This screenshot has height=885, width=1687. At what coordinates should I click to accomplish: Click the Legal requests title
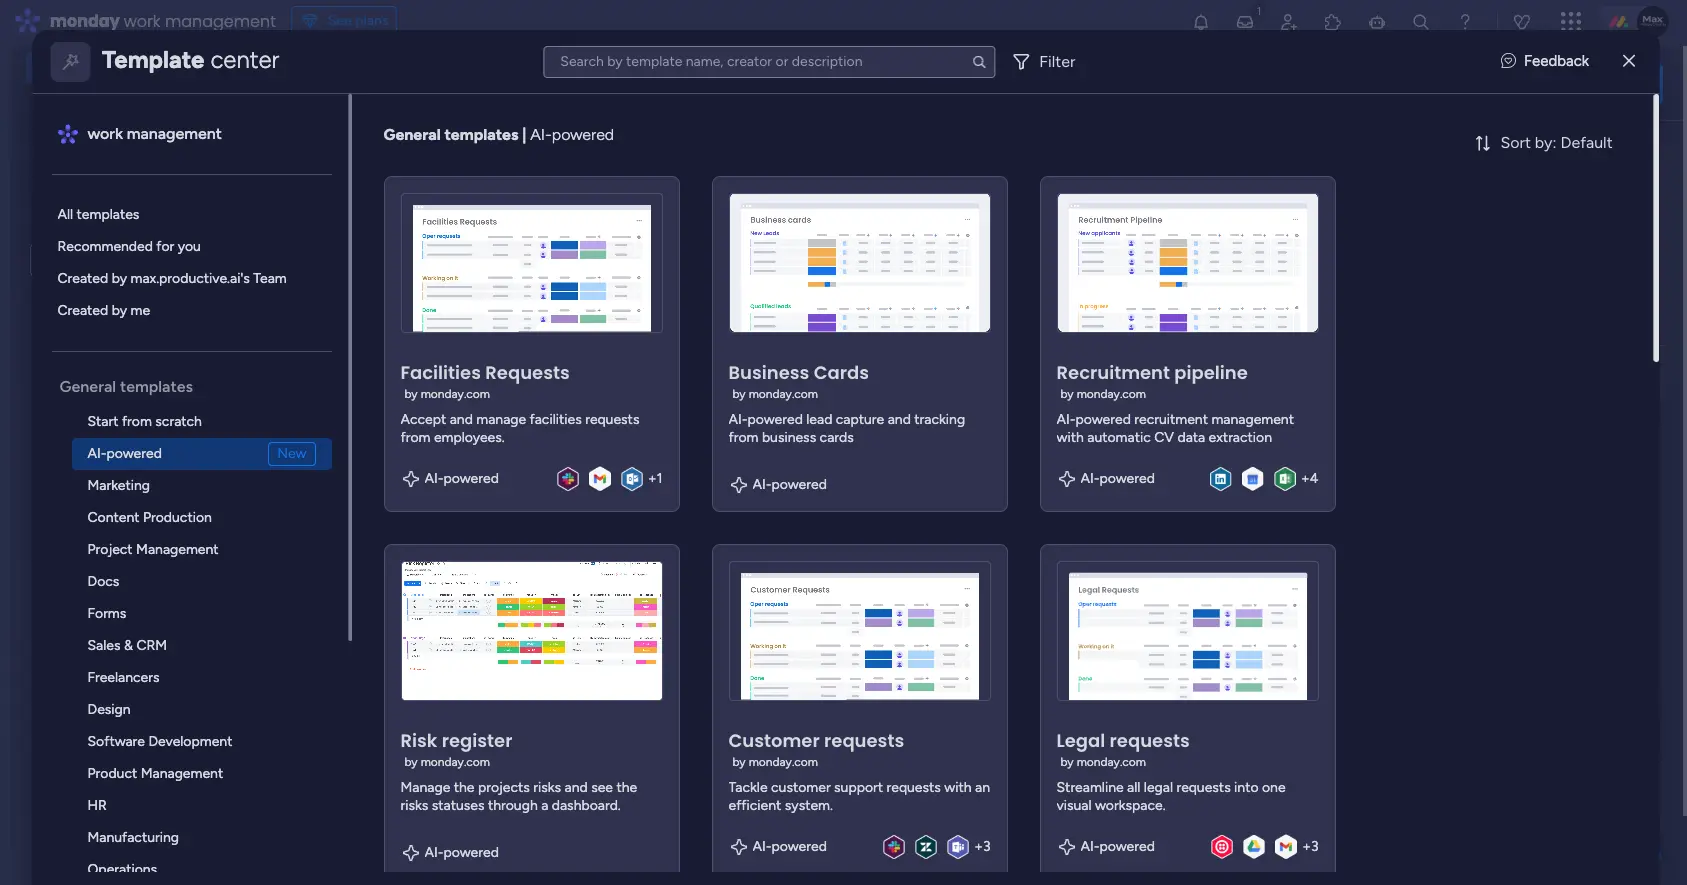tap(1123, 741)
